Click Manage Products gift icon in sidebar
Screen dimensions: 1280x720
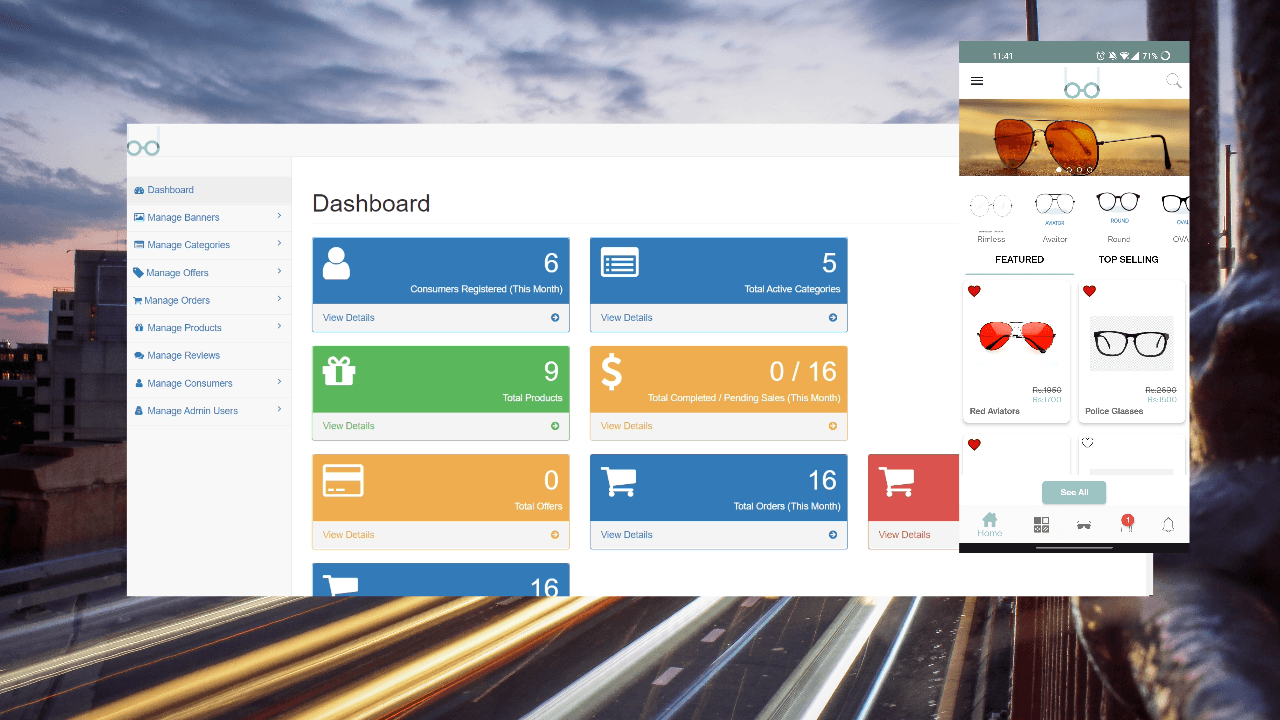[139, 328]
